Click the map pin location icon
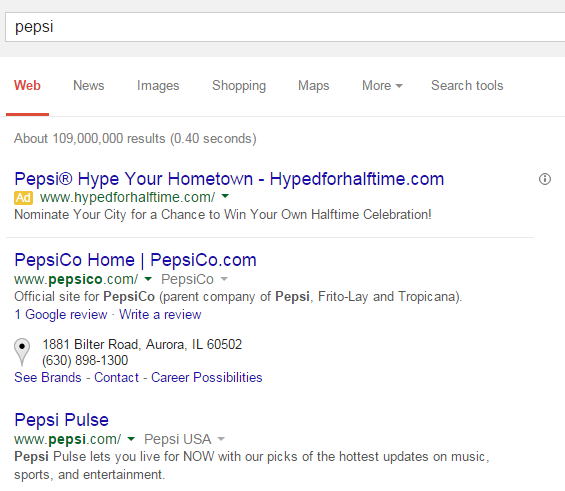Screen dimensions: 565x491 coord(22,352)
